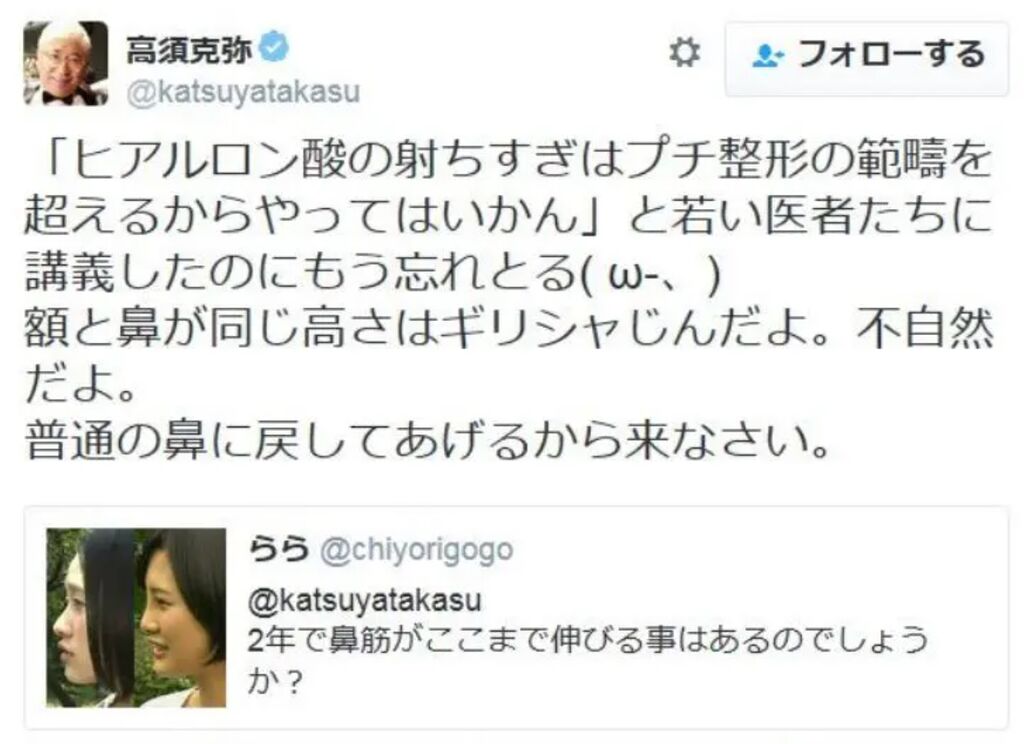The image size is (1024, 744).
Task: Click @katsuyatakasu mention in quoted tweet
Action: click(364, 600)
